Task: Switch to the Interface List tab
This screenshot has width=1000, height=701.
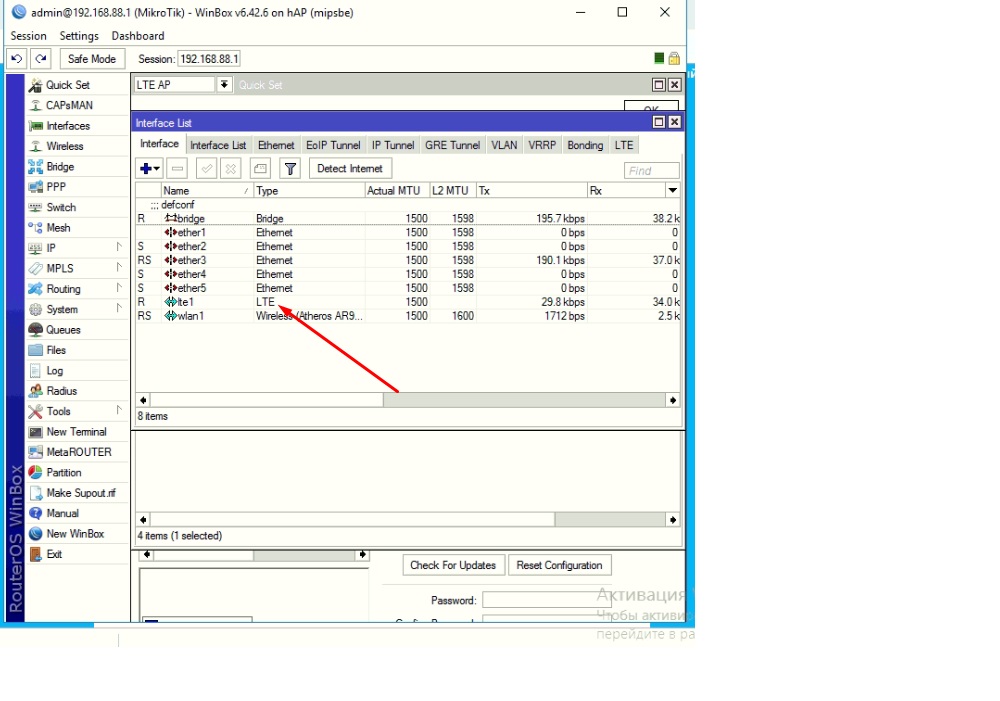Action: [x=218, y=145]
